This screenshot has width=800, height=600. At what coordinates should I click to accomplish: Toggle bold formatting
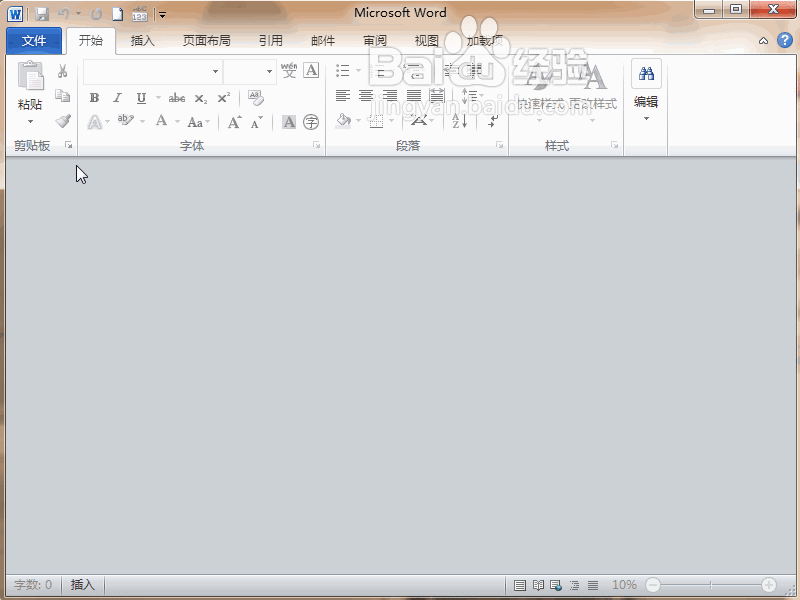point(94,96)
